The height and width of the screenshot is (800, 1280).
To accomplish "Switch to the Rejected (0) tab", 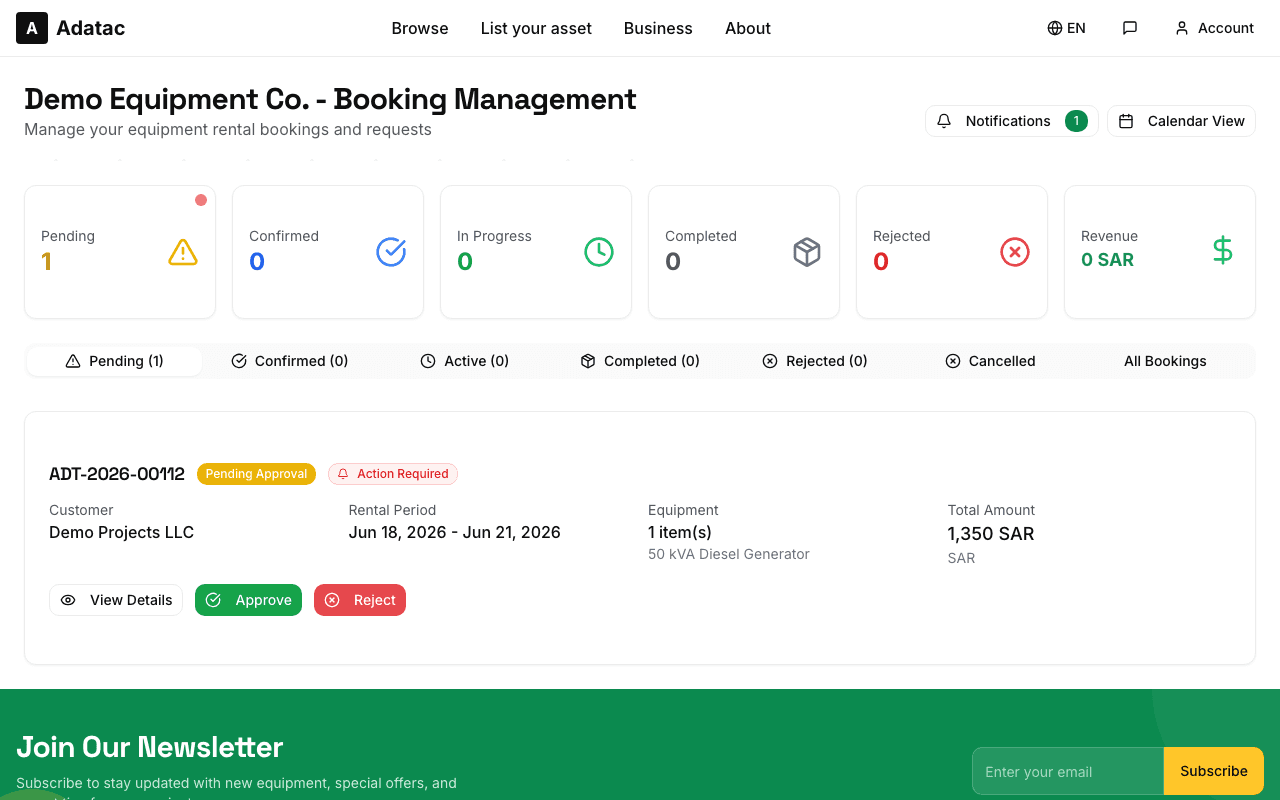I will point(815,361).
